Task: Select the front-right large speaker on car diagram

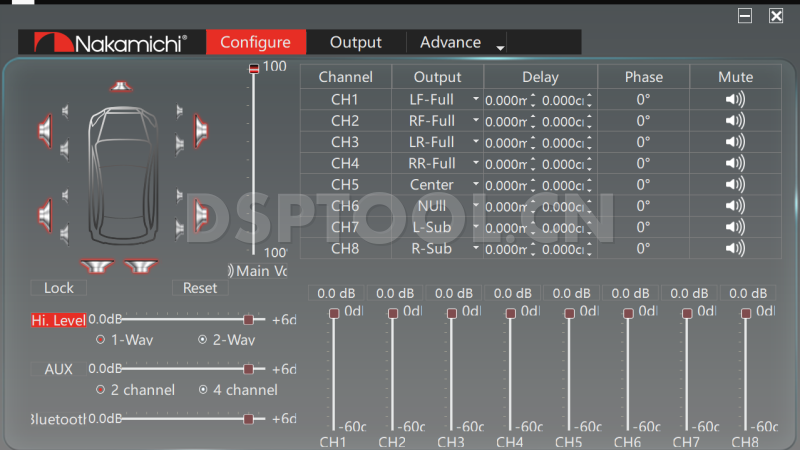Action: pyautogui.click(x=201, y=129)
